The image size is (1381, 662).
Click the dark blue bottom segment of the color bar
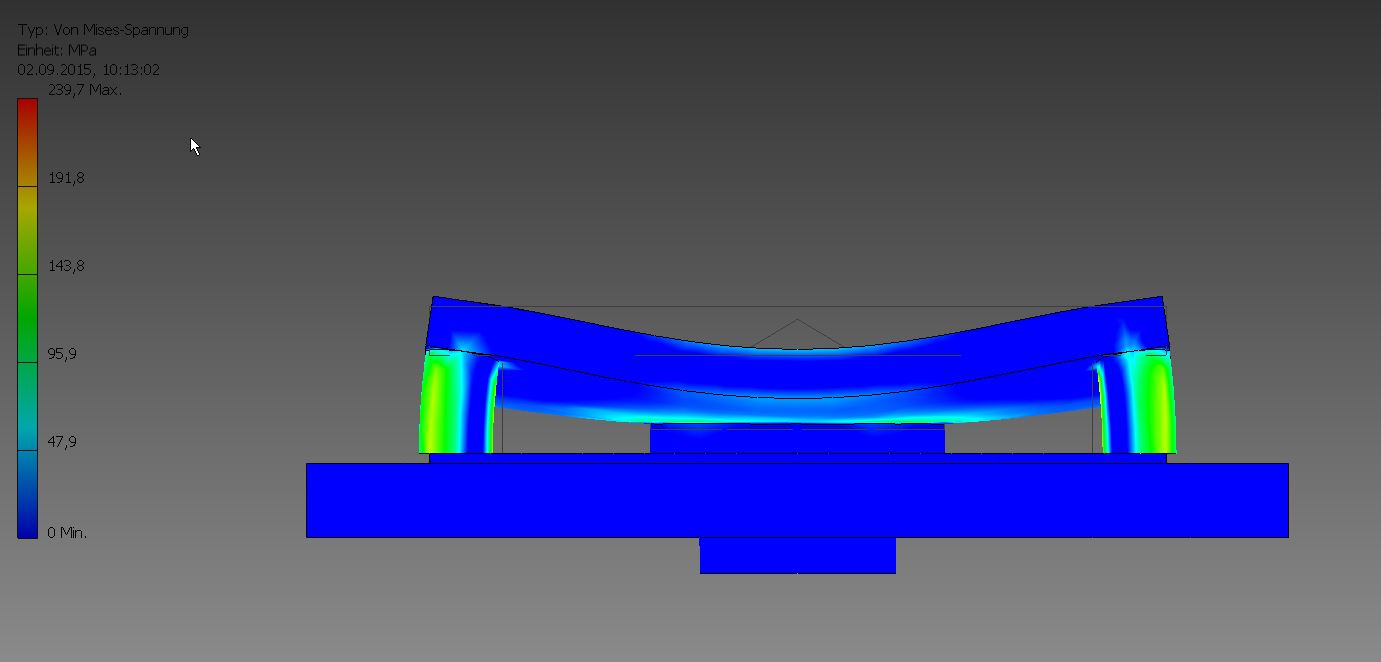[x=27, y=494]
